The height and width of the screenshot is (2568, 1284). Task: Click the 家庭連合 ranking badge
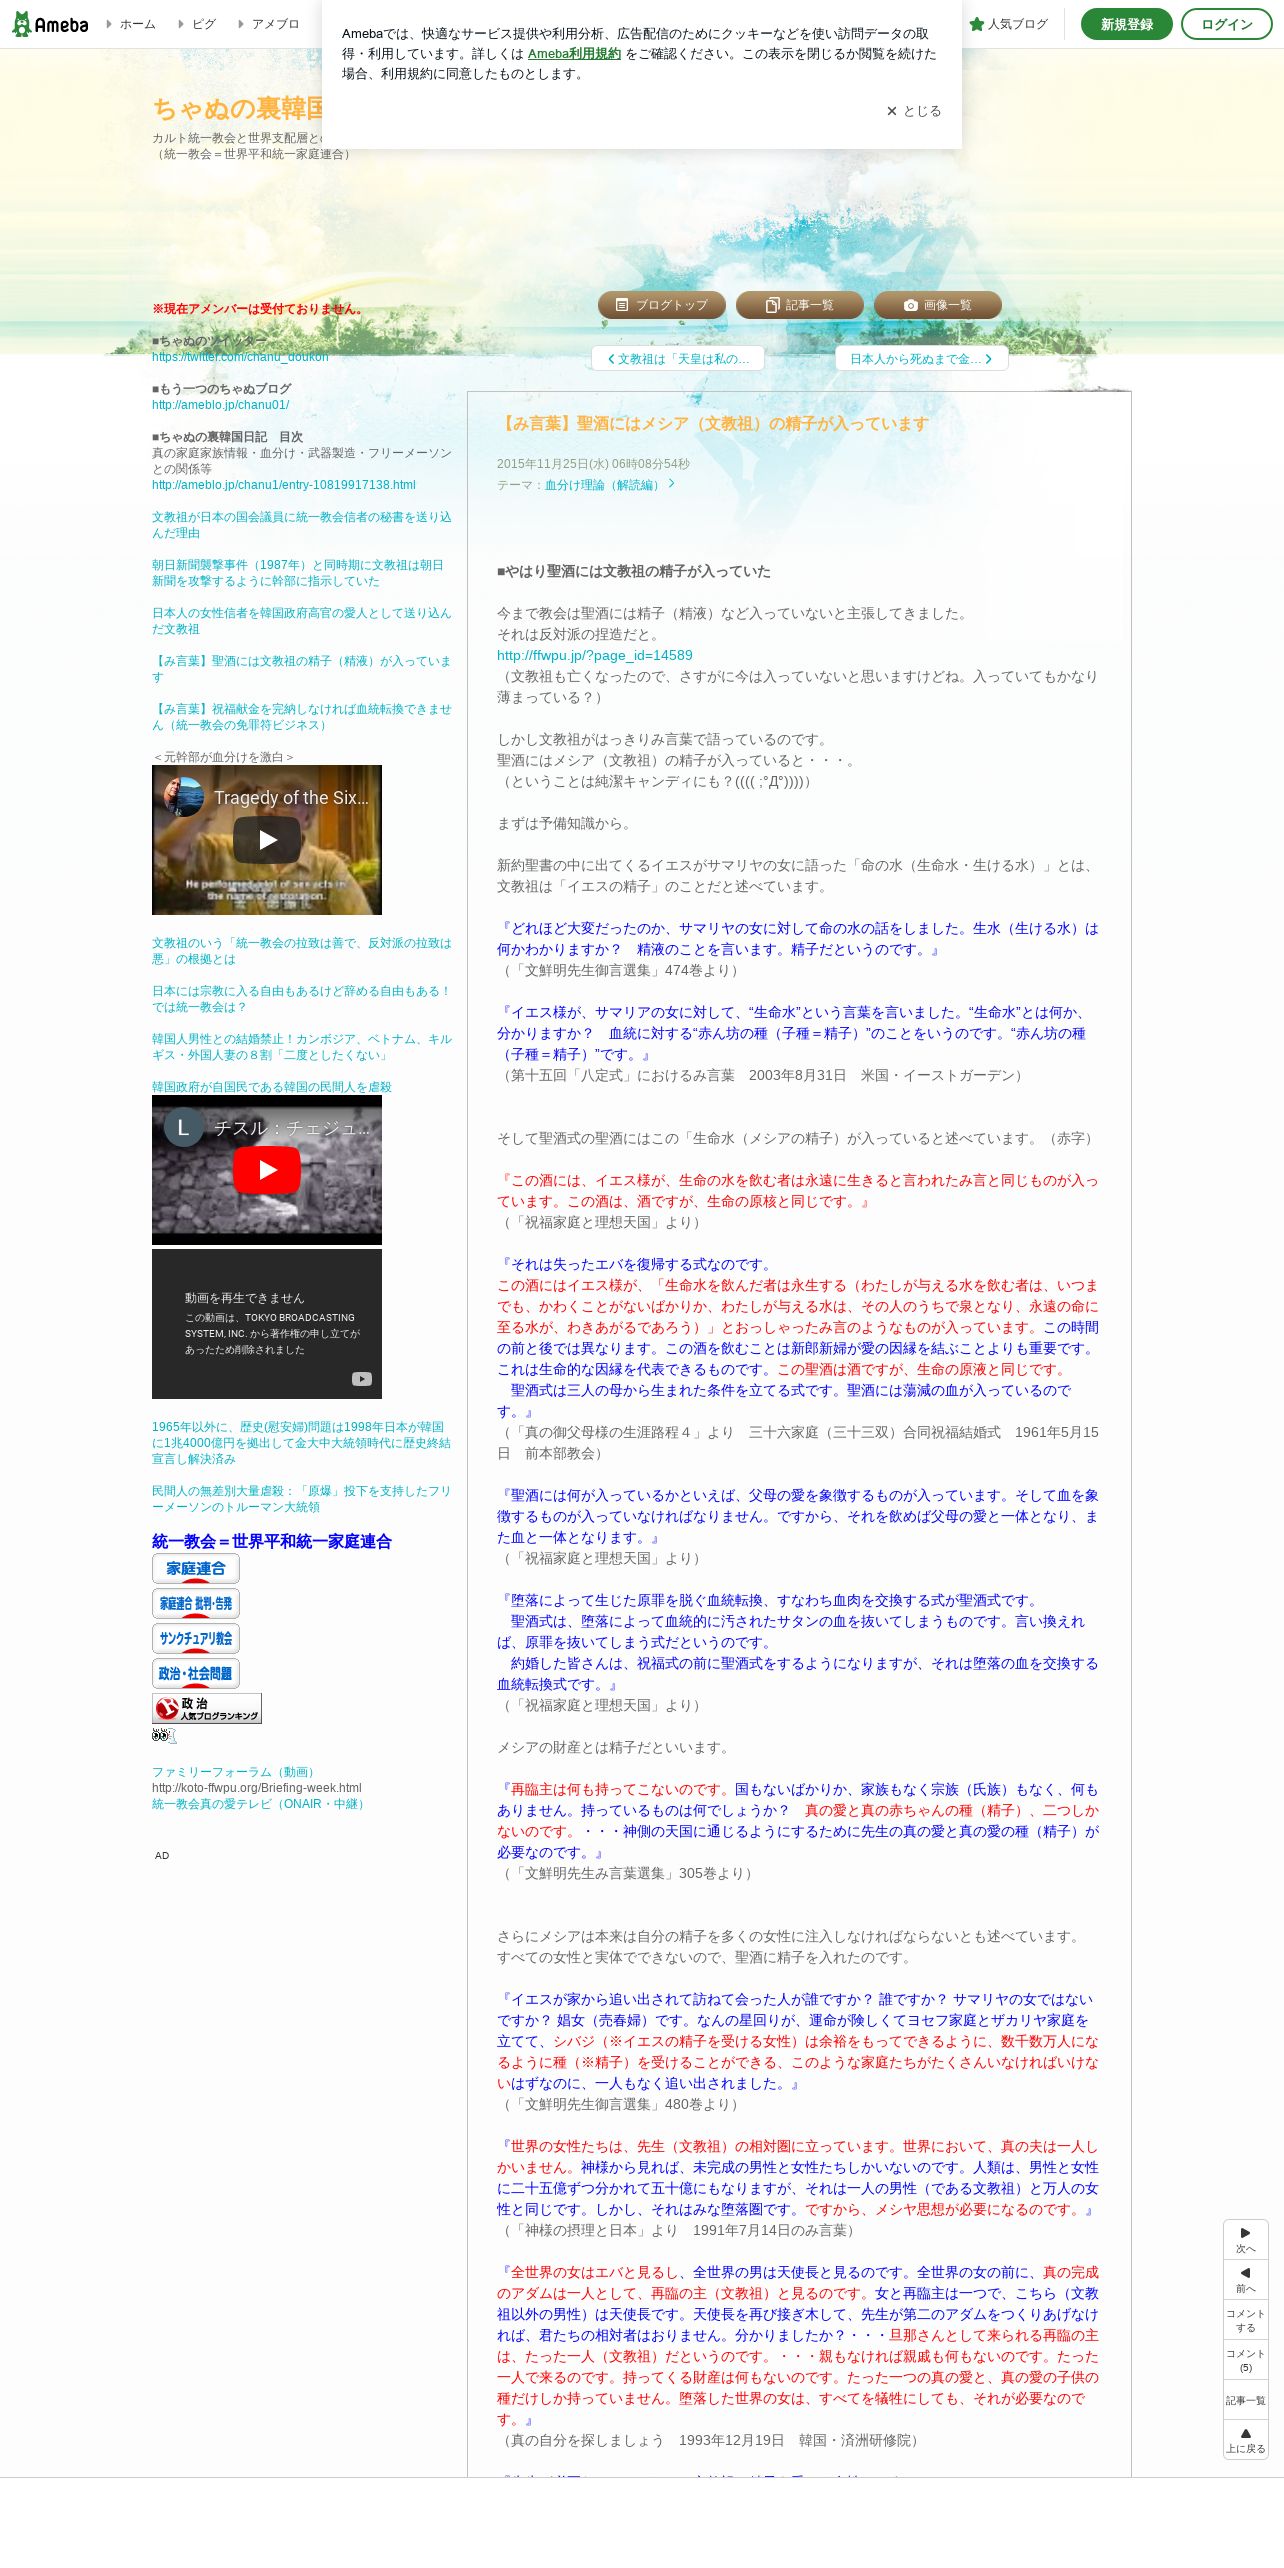(x=196, y=1568)
